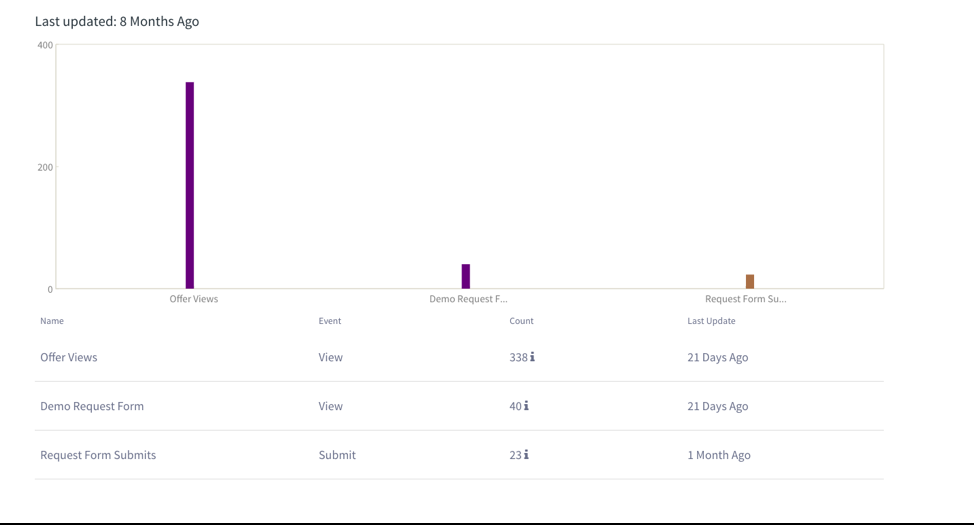Select the brown Request Form Submits bar
The height and width of the screenshot is (525, 974).
coord(750,282)
